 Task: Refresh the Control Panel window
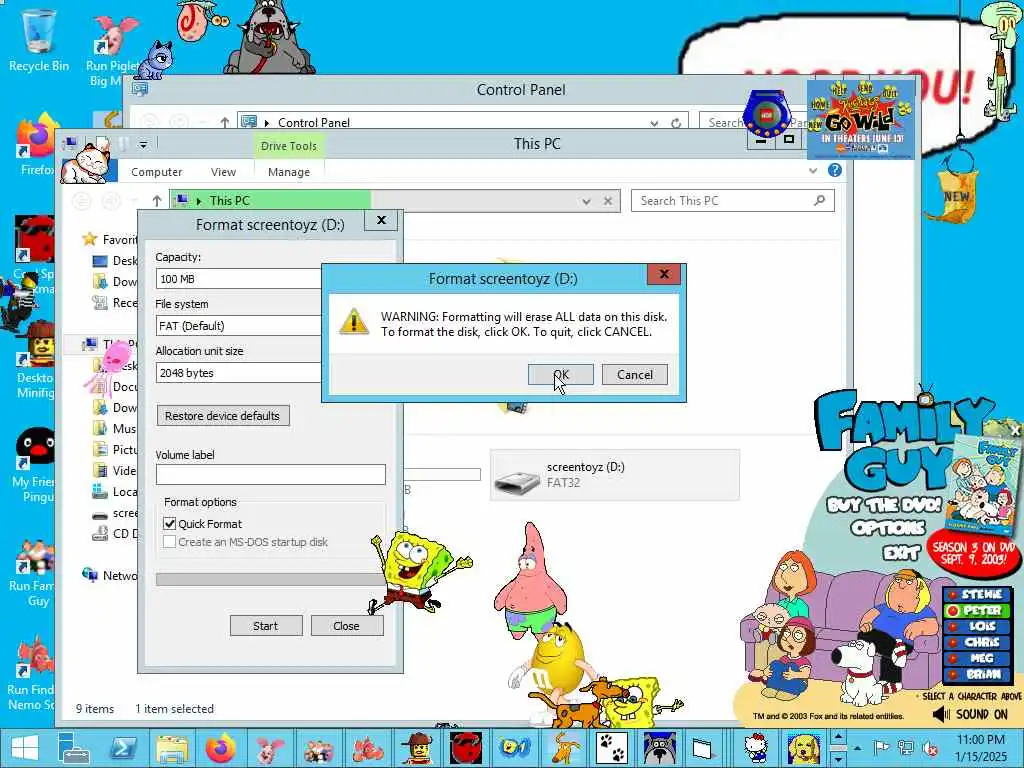point(676,123)
